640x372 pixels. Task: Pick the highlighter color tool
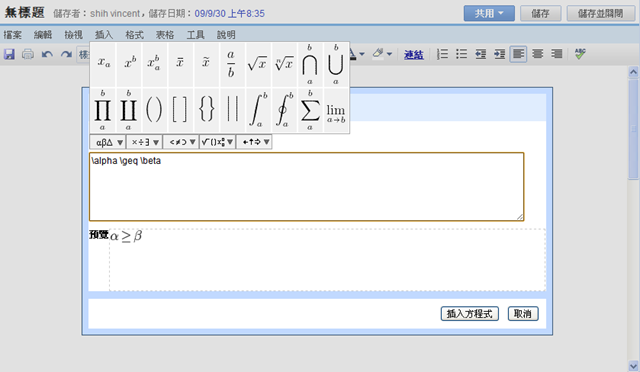tap(378, 54)
